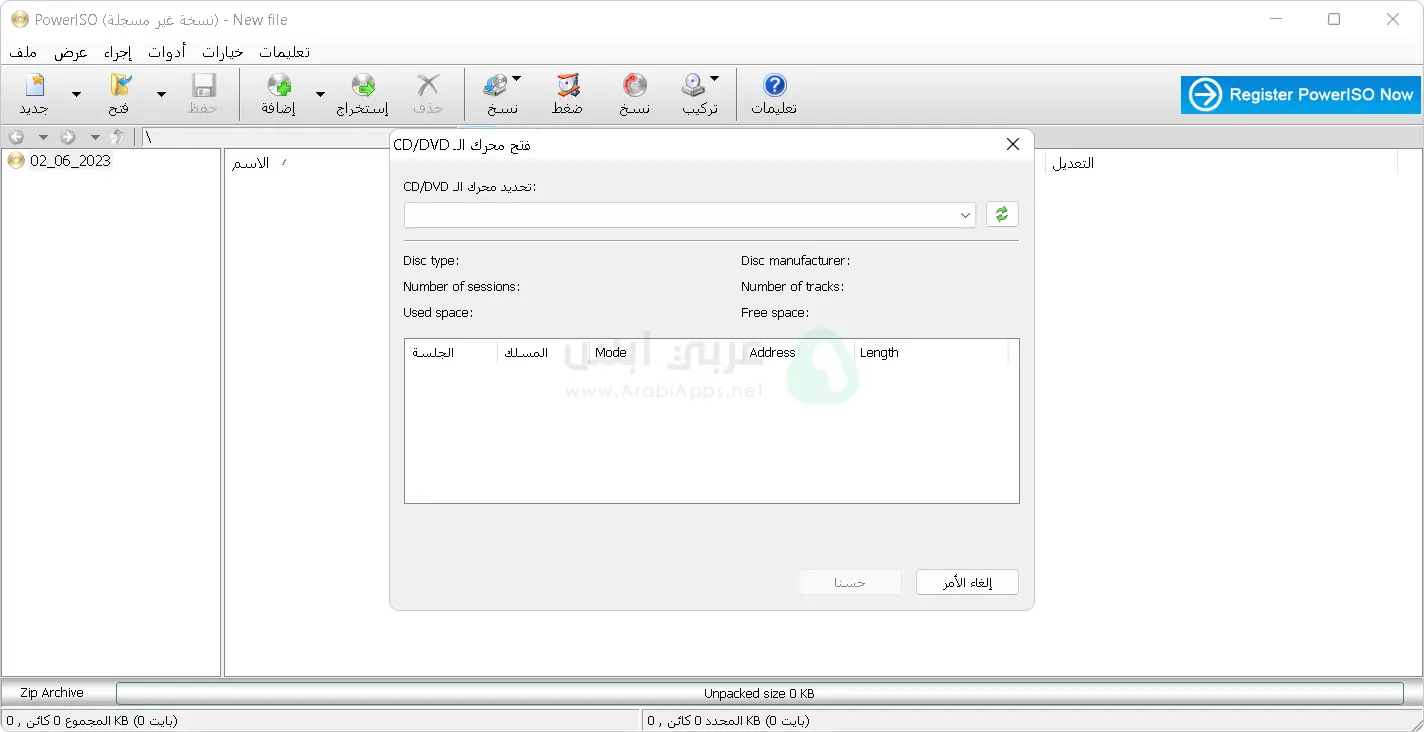Image resolution: width=1424 pixels, height=732 pixels.
Task: Click the Open (فتح) folder icon
Action: [120, 87]
